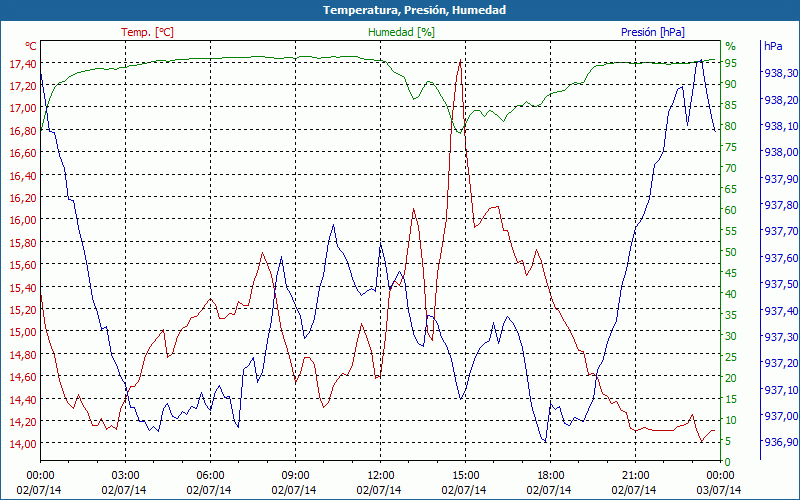Click time label 06:00 on x-axis
Image resolution: width=800 pixels, height=500 pixels.
pos(210,476)
